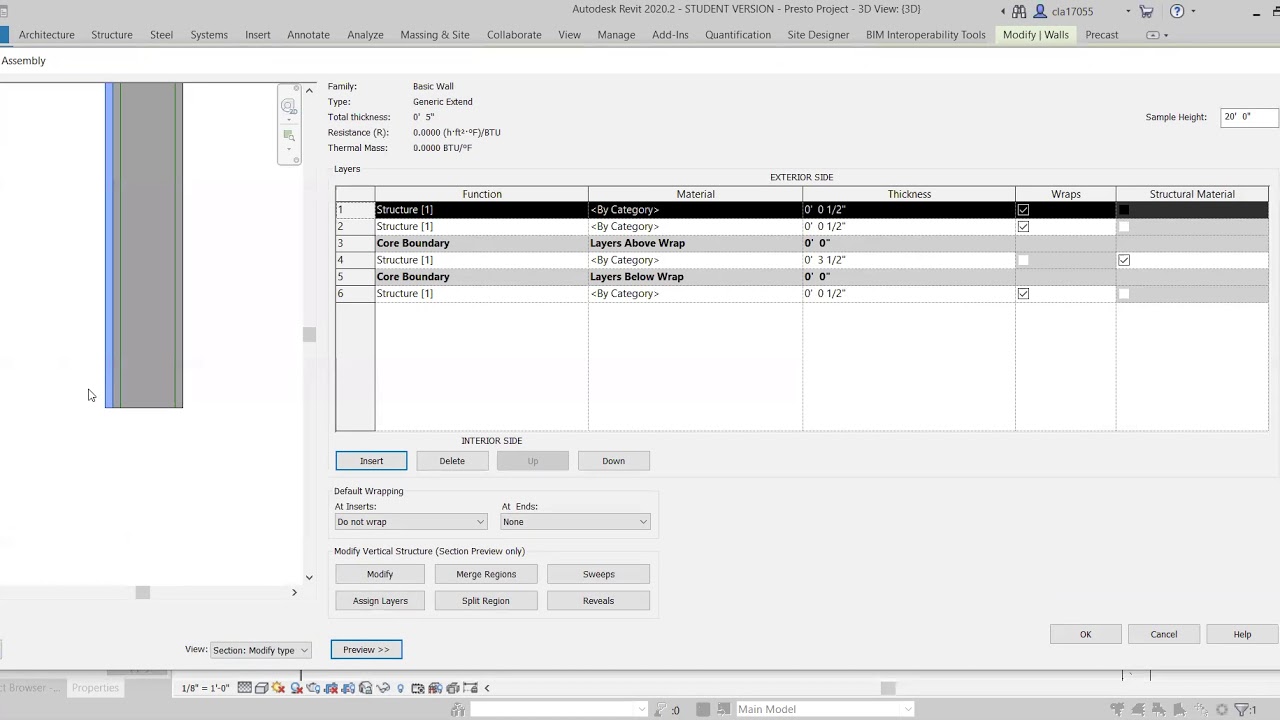The width and height of the screenshot is (1280, 720).
Task: Click the Insert layer button
Action: coord(371,461)
